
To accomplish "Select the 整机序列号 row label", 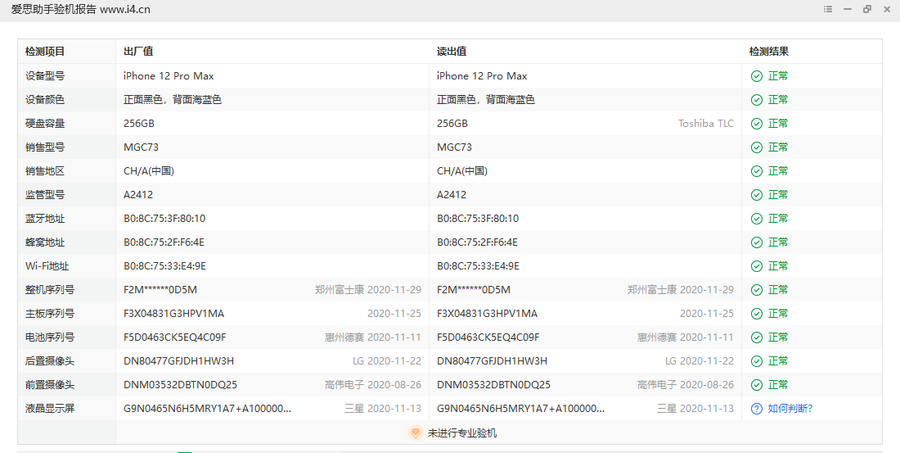I will [50, 290].
